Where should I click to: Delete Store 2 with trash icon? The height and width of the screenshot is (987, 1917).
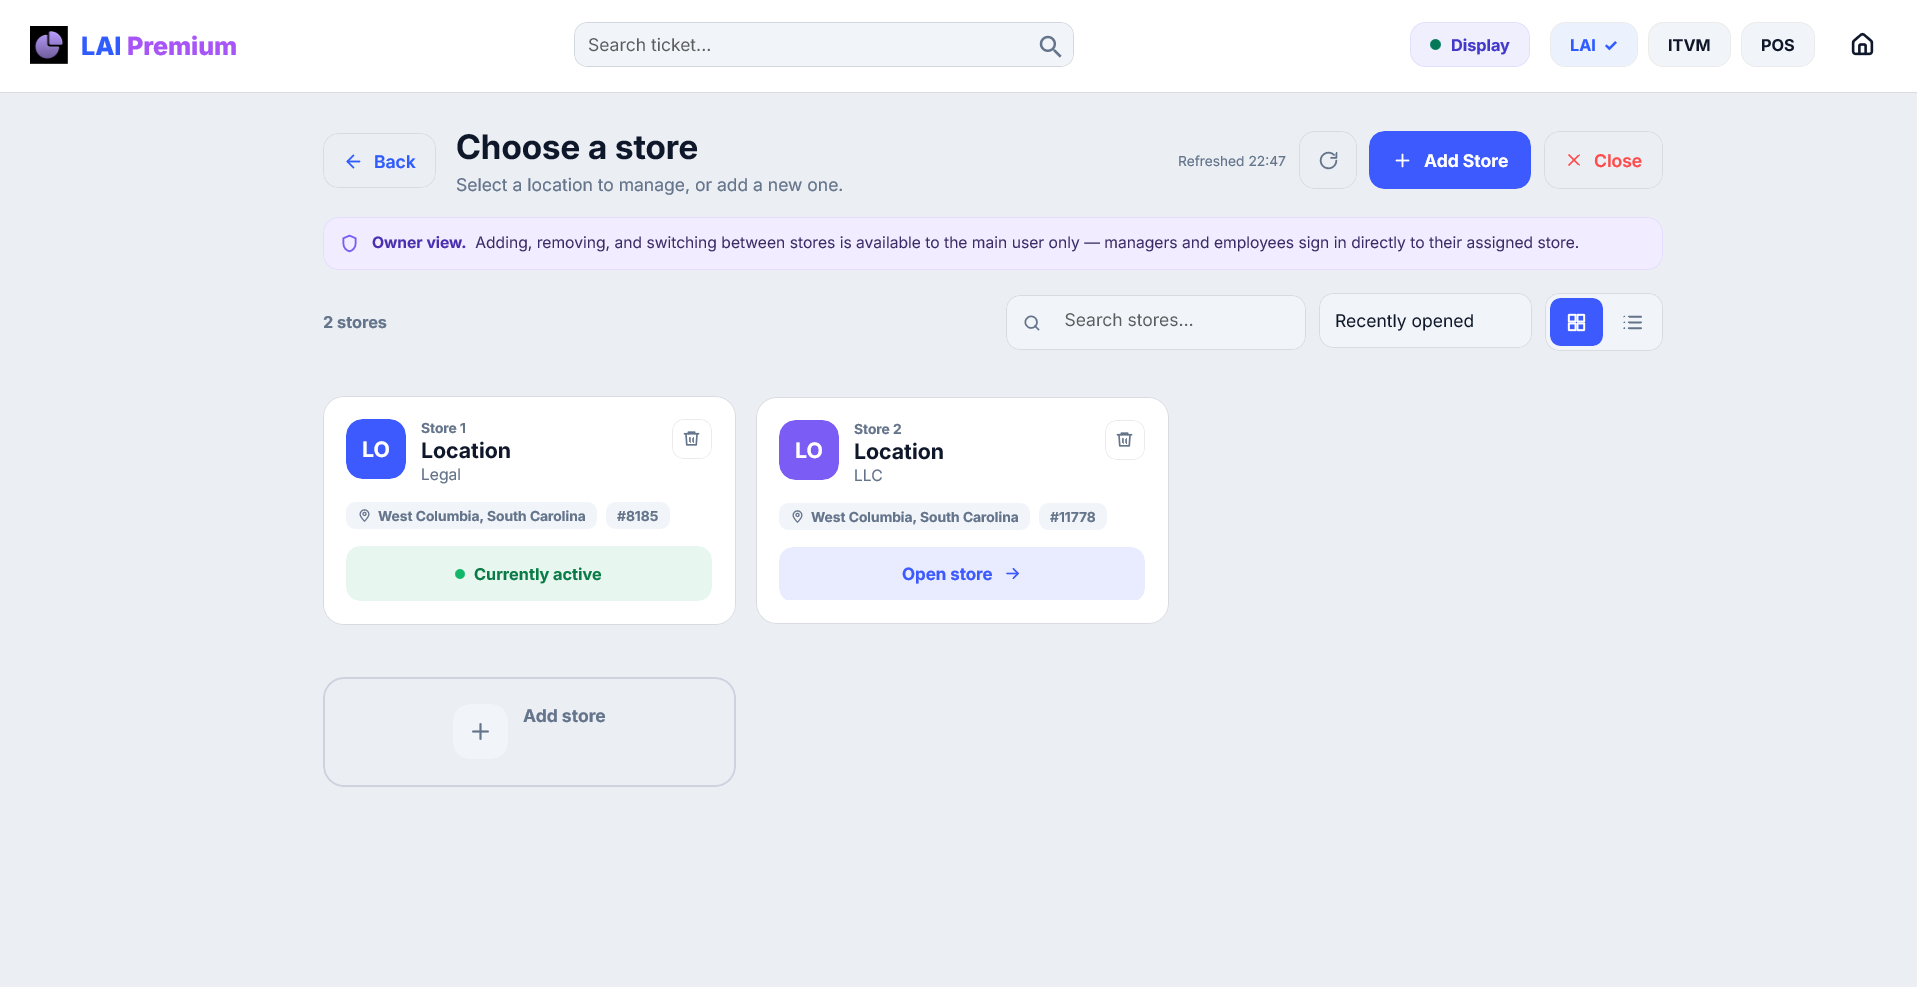coord(1124,440)
